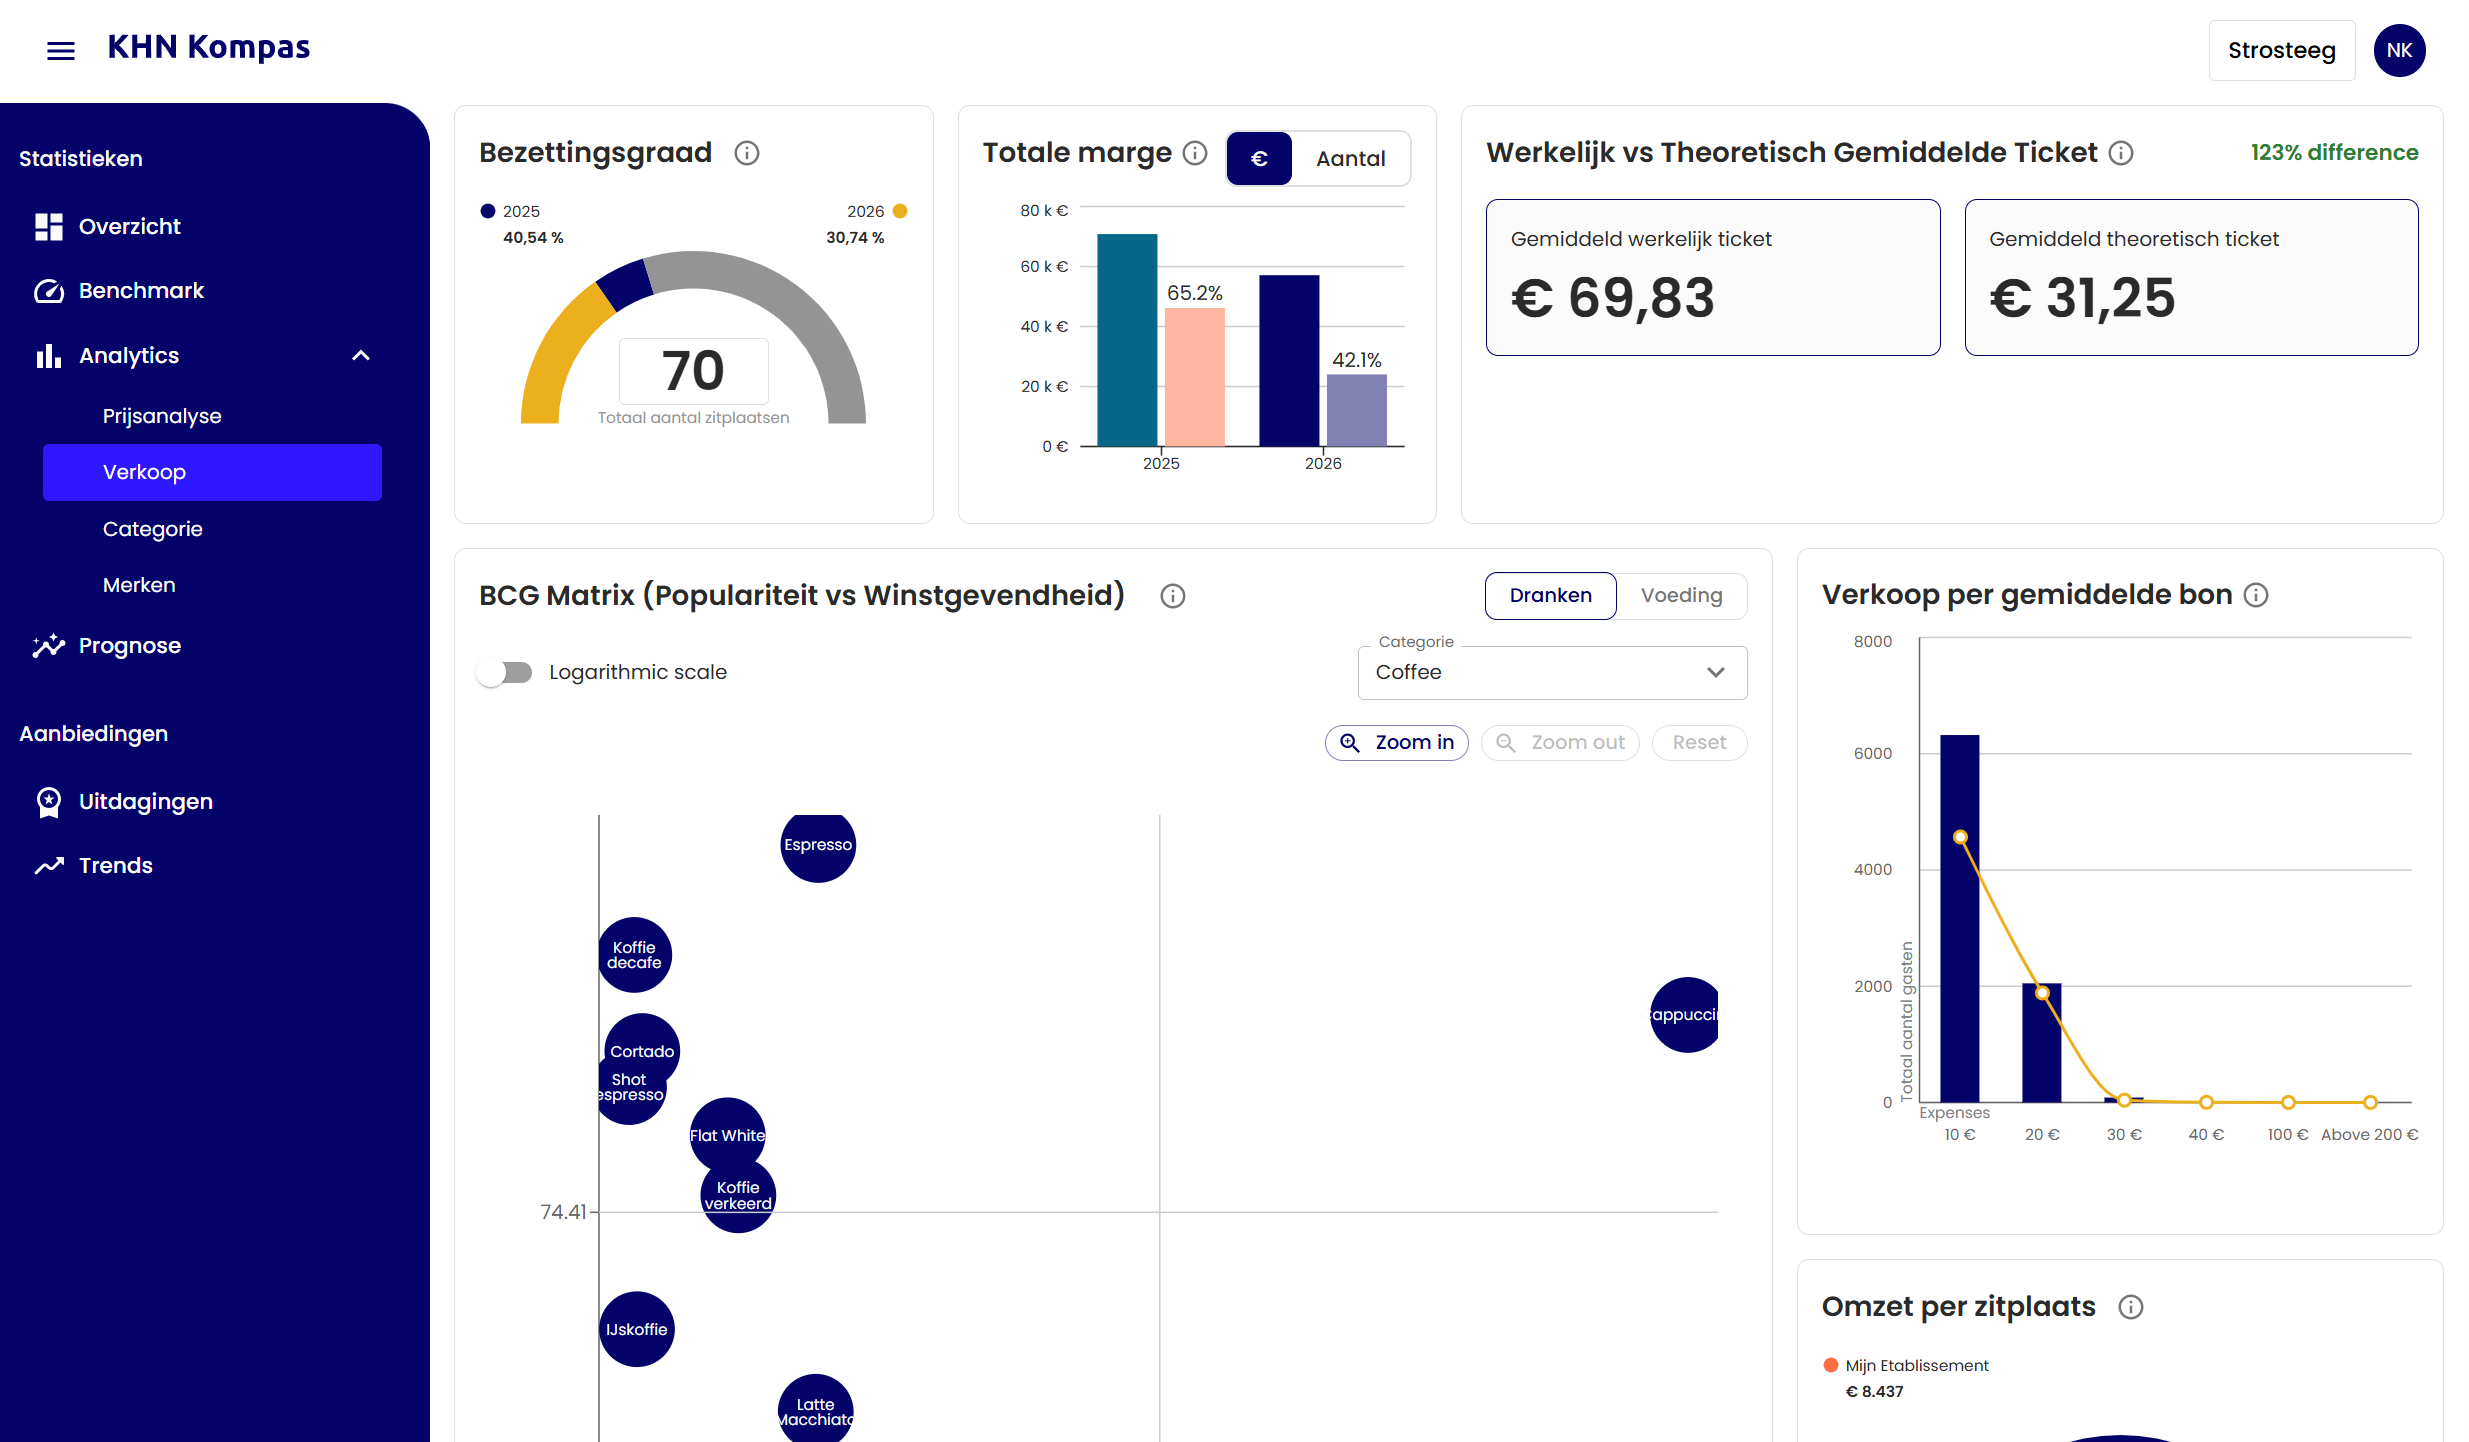Click the Uitdagingen badge icon

(48, 802)
